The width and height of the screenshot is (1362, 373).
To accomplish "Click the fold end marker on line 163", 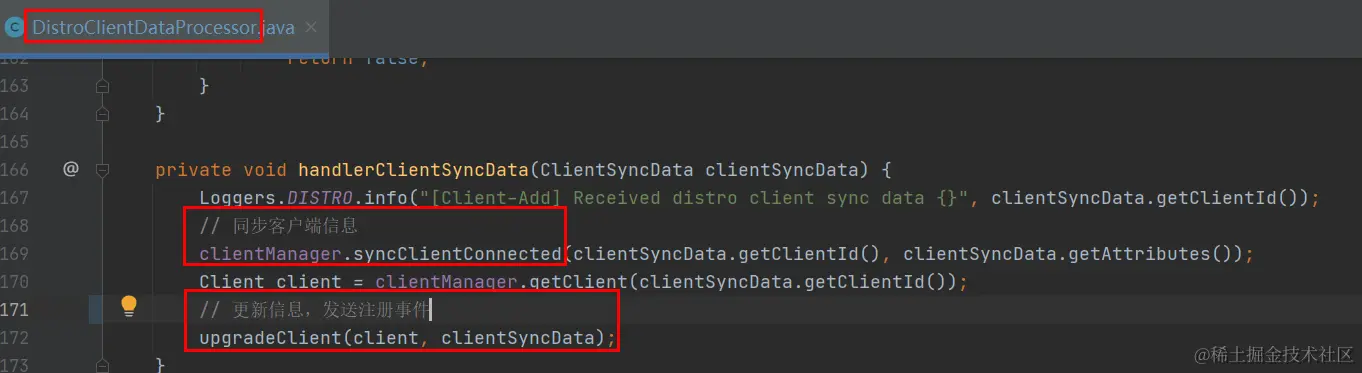I will [102, 86].
